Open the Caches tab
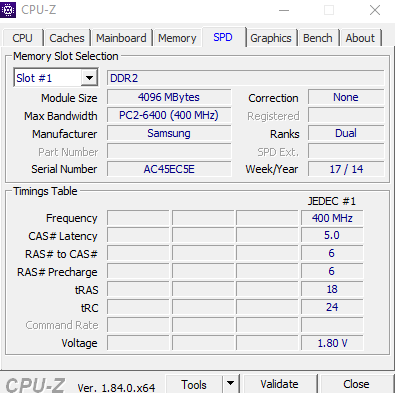The width and height of the screenshot is (395, 393). (x=67, y=38)
